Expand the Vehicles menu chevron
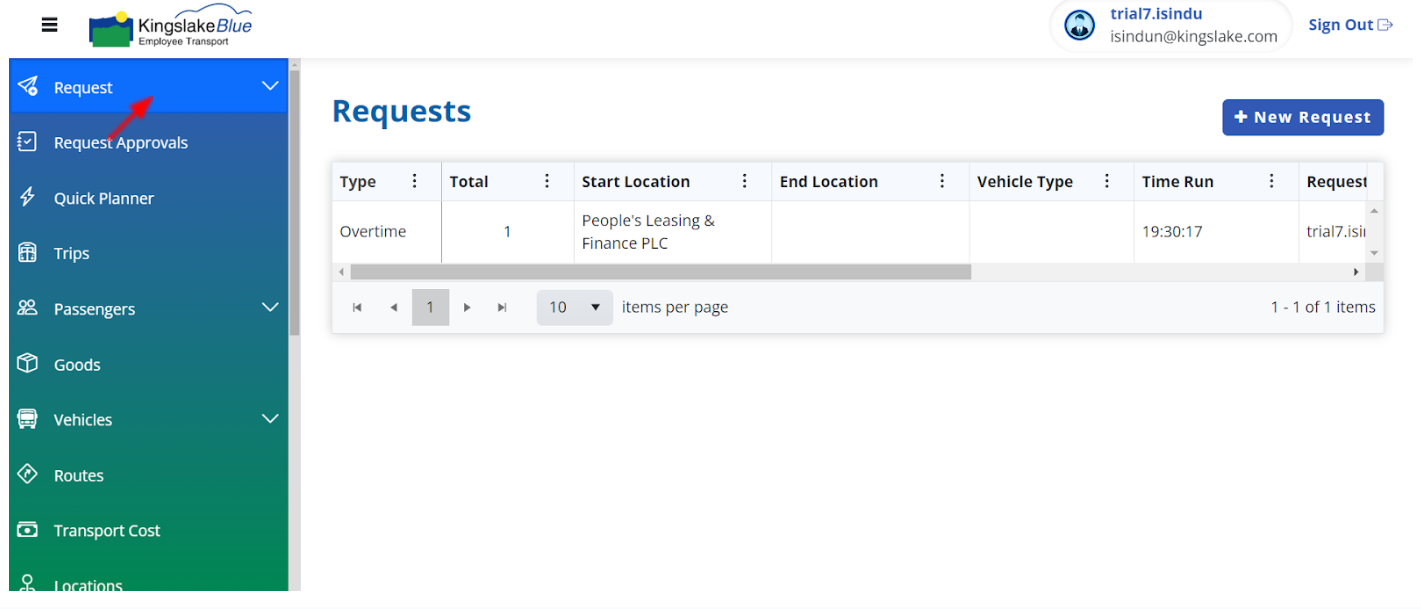 270,418
